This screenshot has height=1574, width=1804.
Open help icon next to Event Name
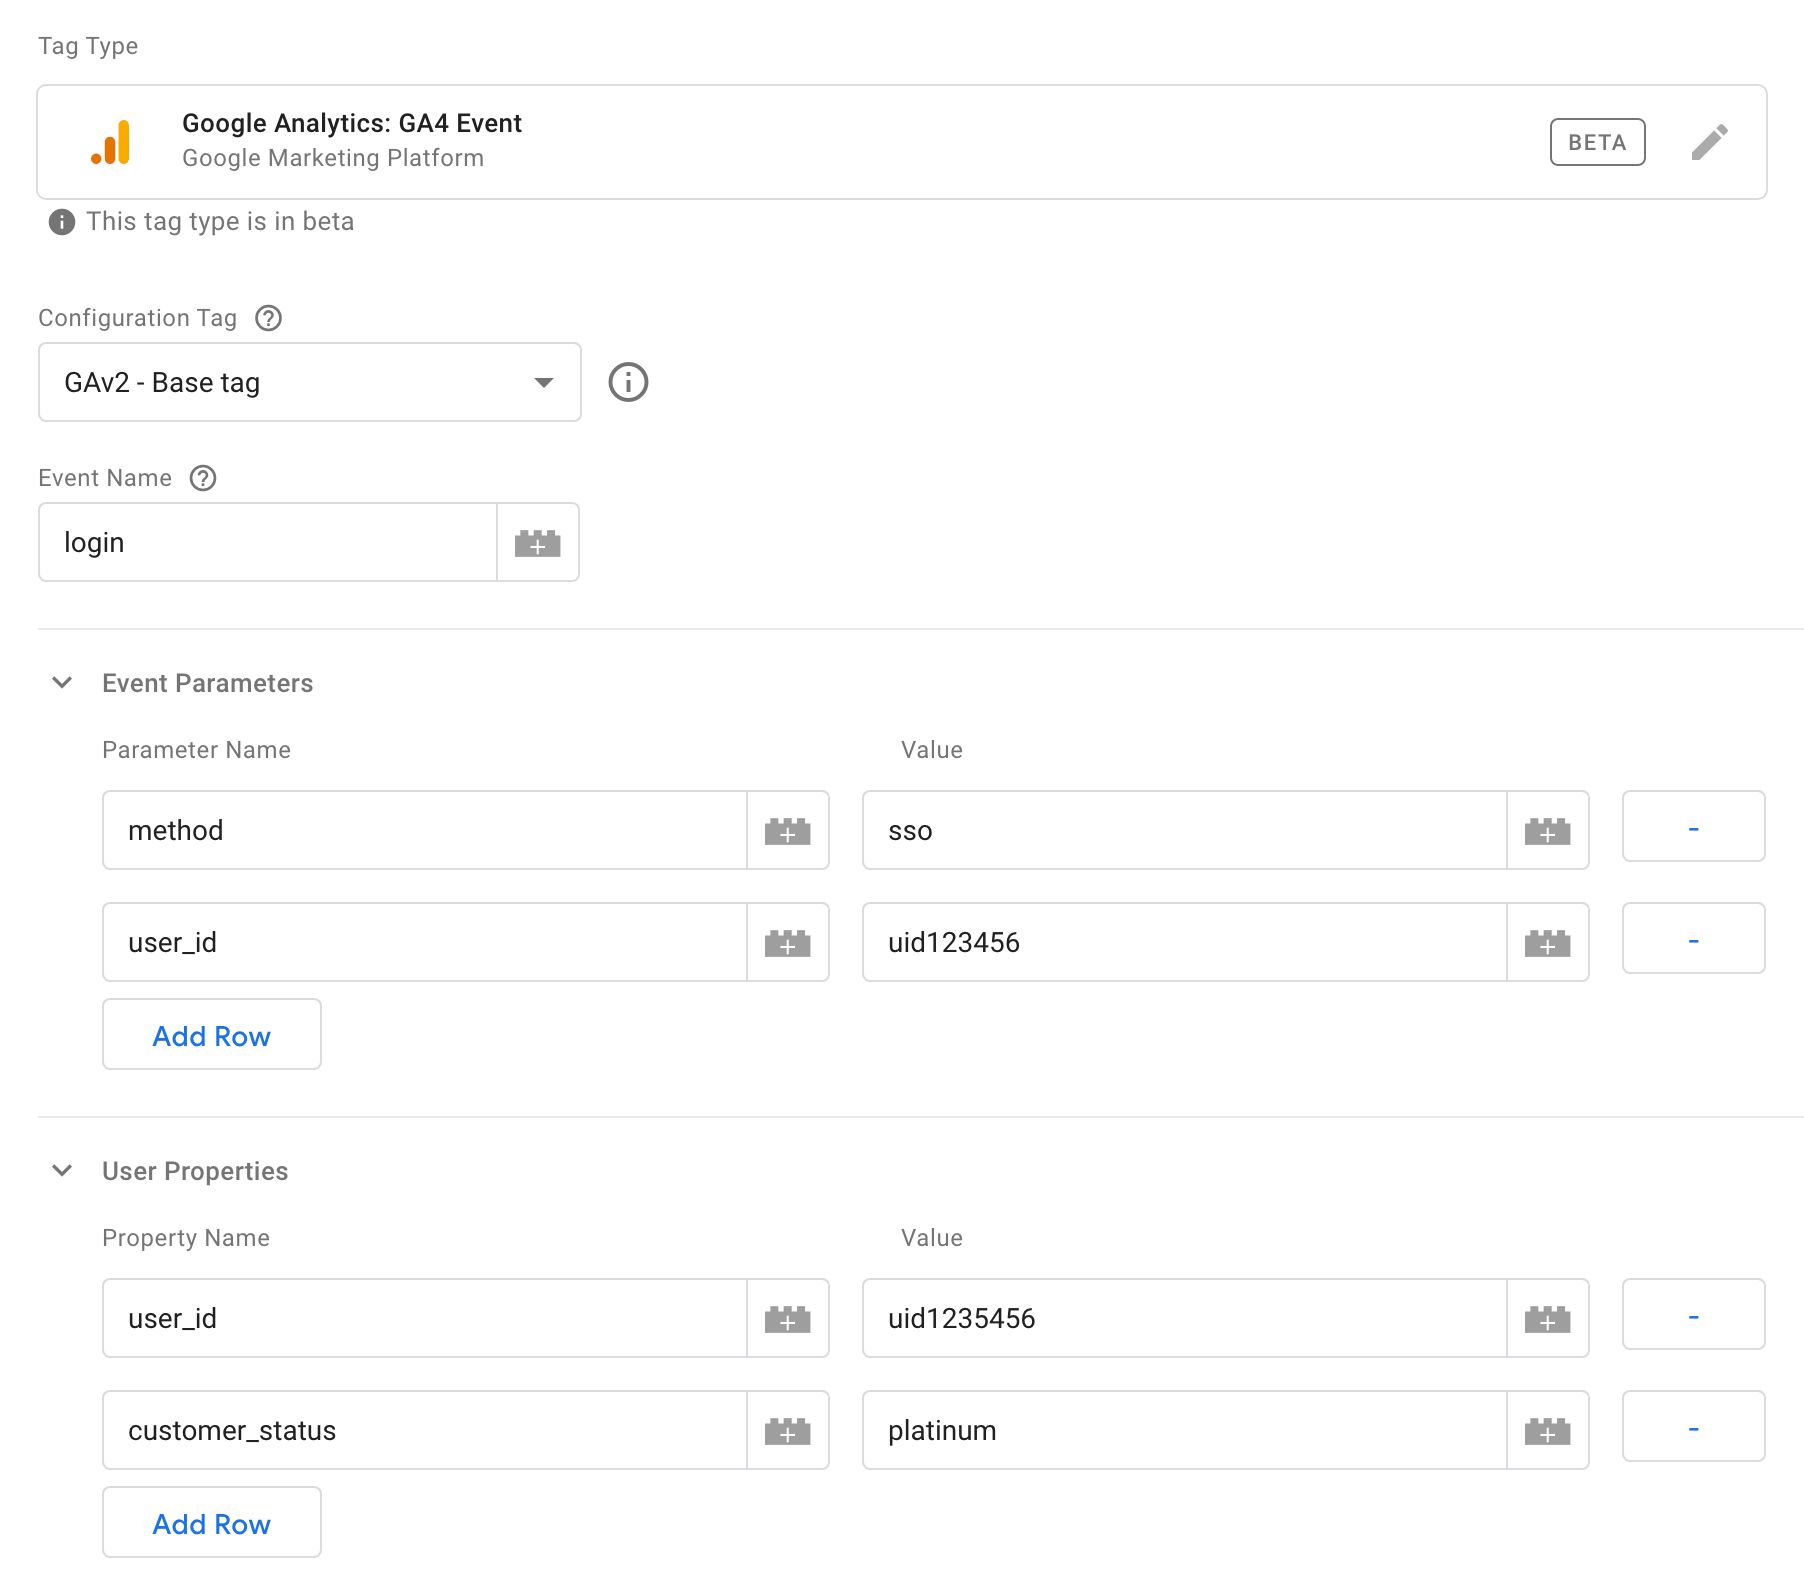pos(203,478)
